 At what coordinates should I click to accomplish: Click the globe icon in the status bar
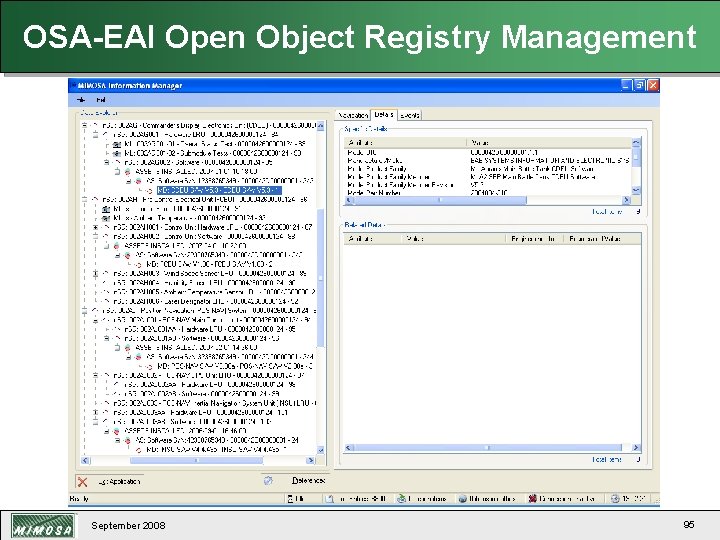tap(462, 499)
